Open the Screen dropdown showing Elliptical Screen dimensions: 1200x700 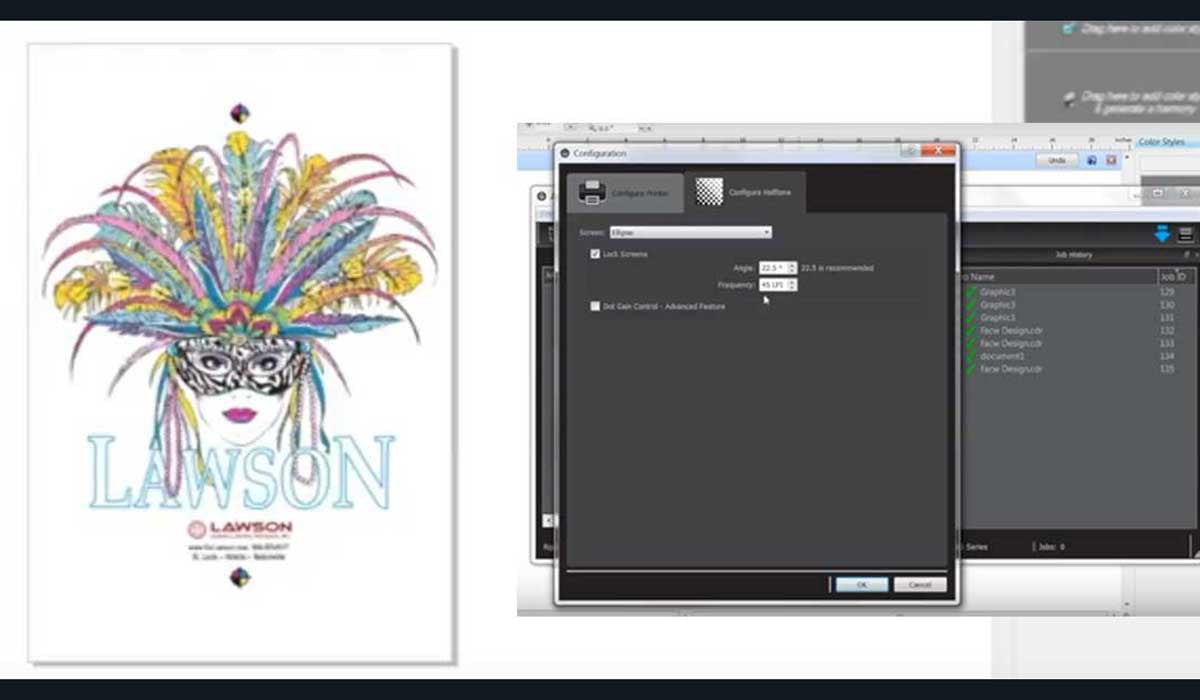click(767, 232)
